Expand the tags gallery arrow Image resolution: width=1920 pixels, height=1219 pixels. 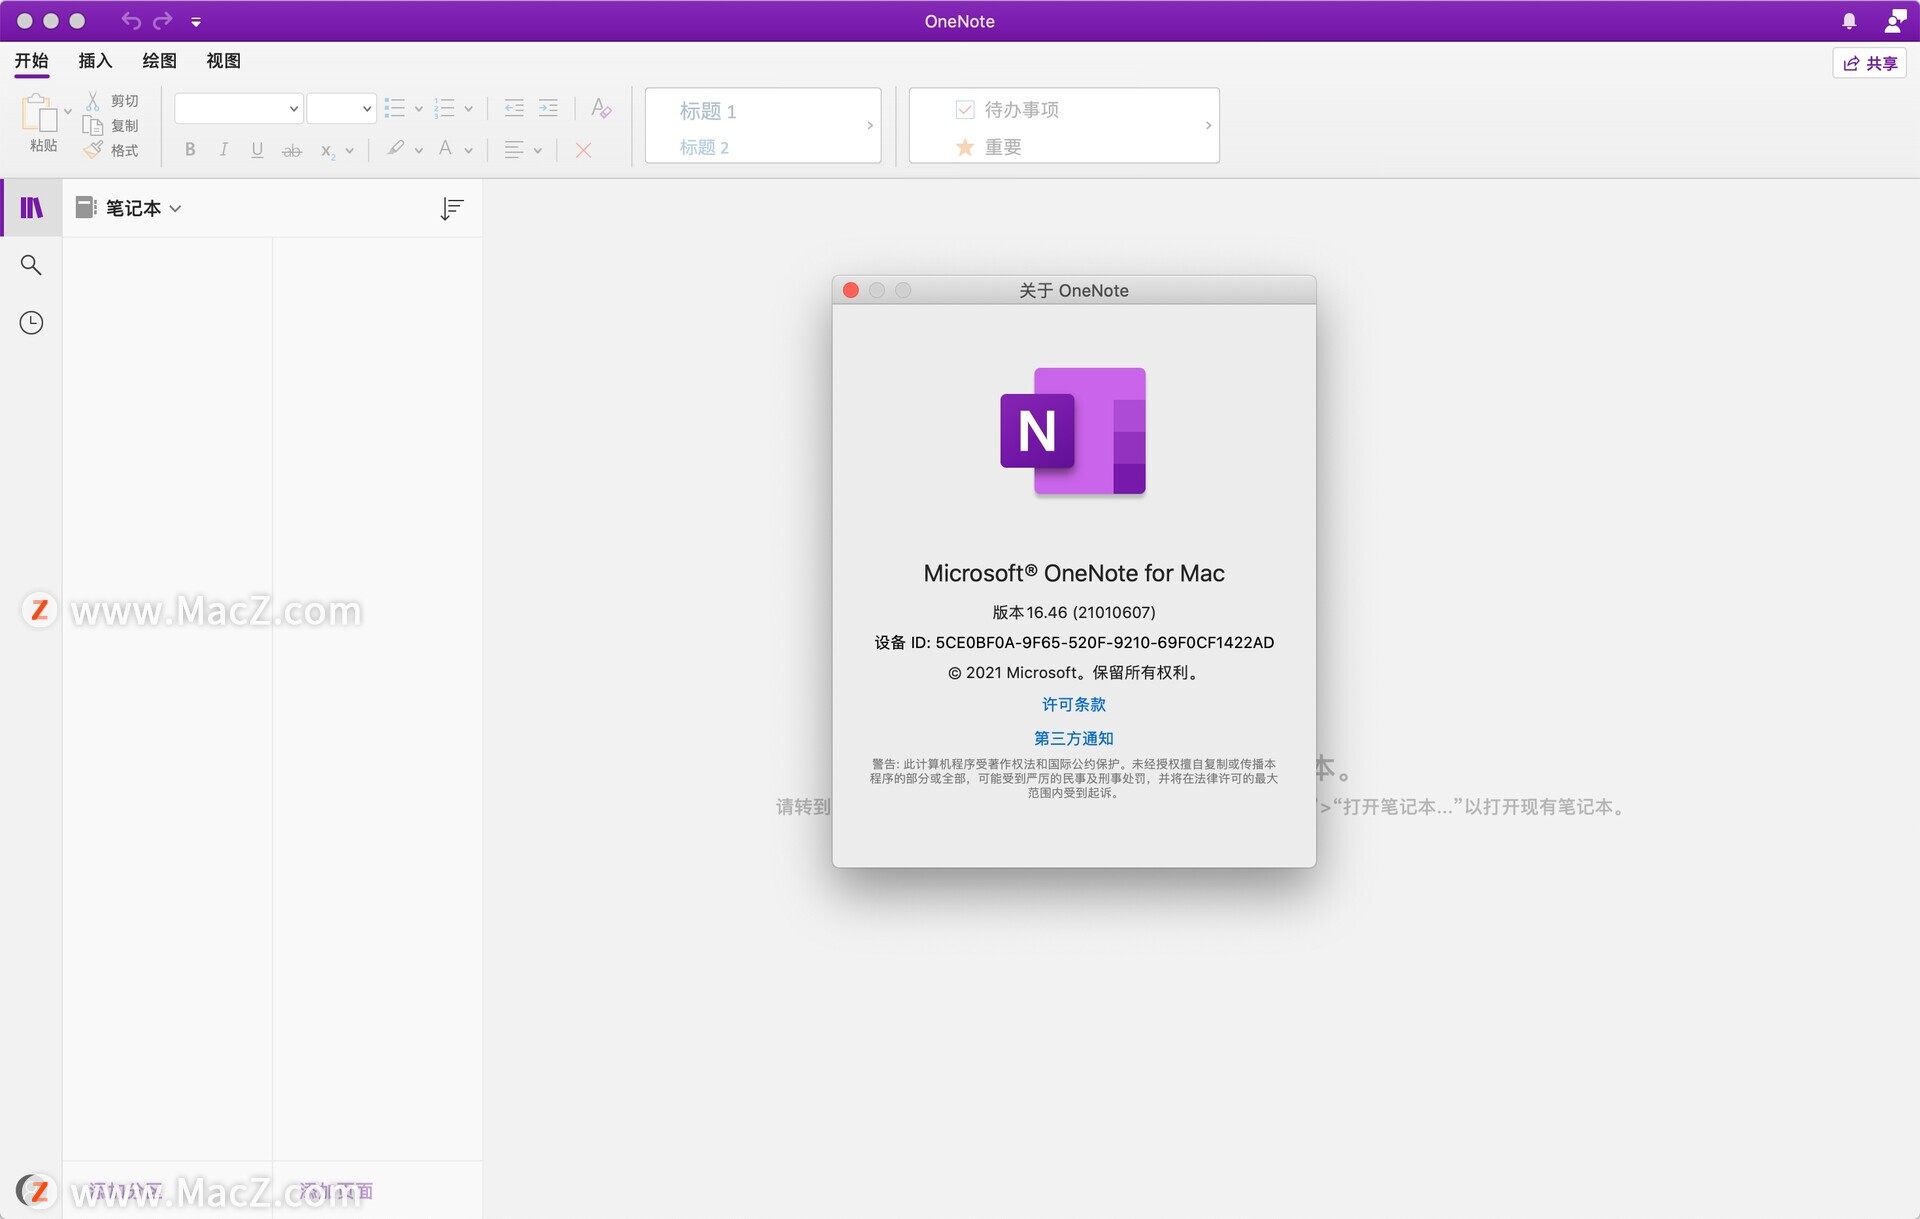[1208, 126]
